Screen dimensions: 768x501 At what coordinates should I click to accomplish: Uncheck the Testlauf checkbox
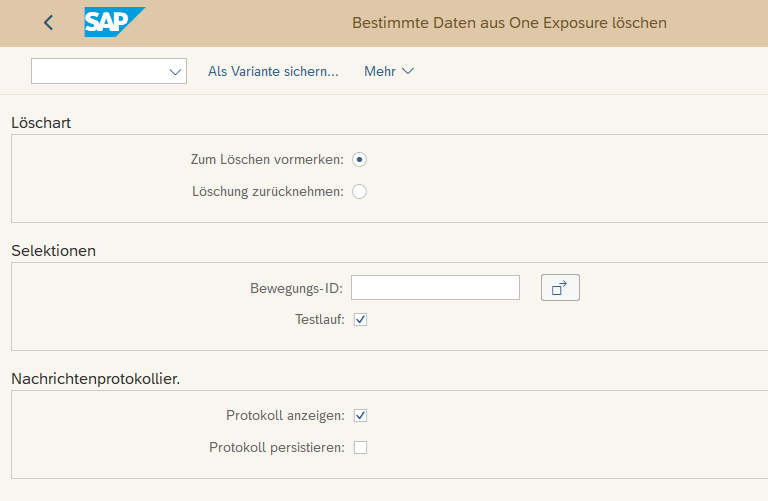point(361,319)
